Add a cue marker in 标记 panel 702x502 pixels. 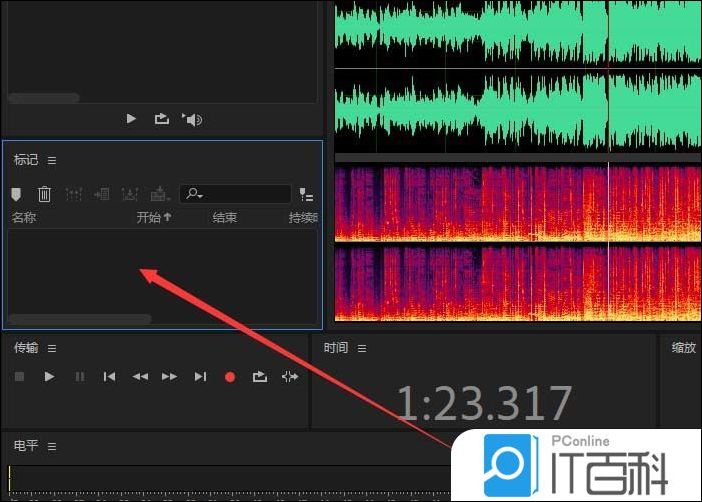[16, 194]
